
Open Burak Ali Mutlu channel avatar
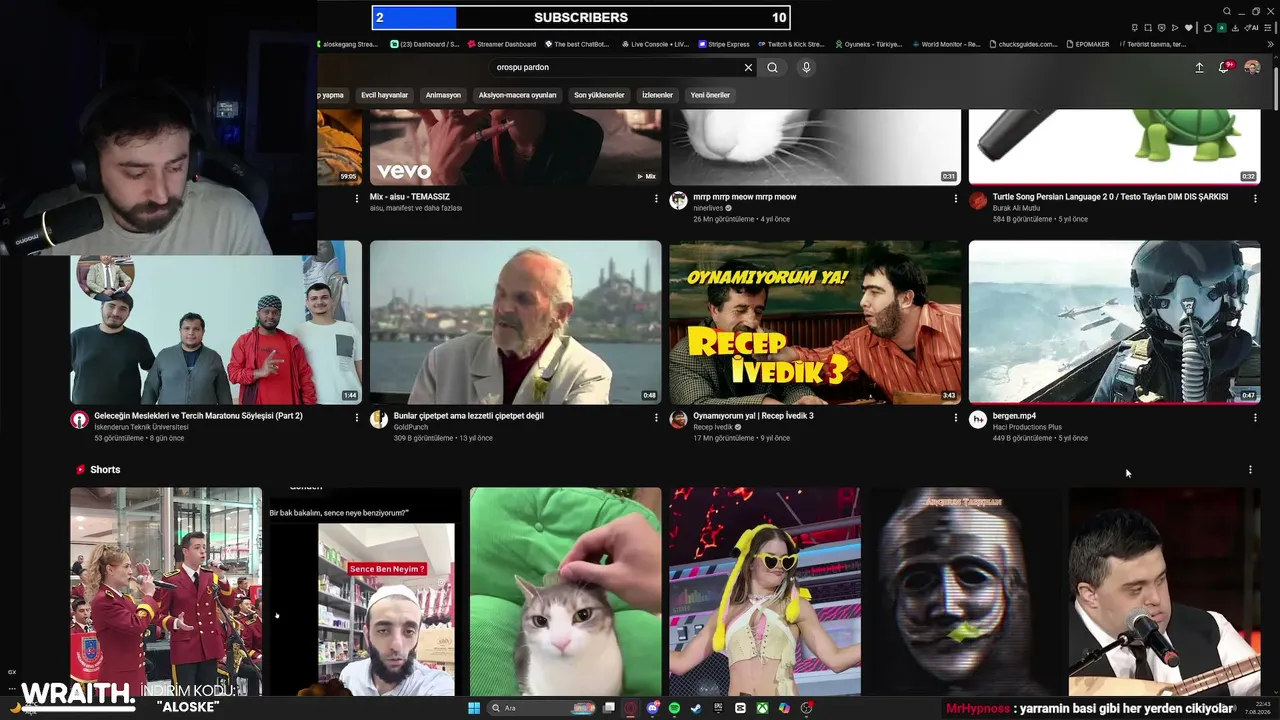[x=978, y=200]
